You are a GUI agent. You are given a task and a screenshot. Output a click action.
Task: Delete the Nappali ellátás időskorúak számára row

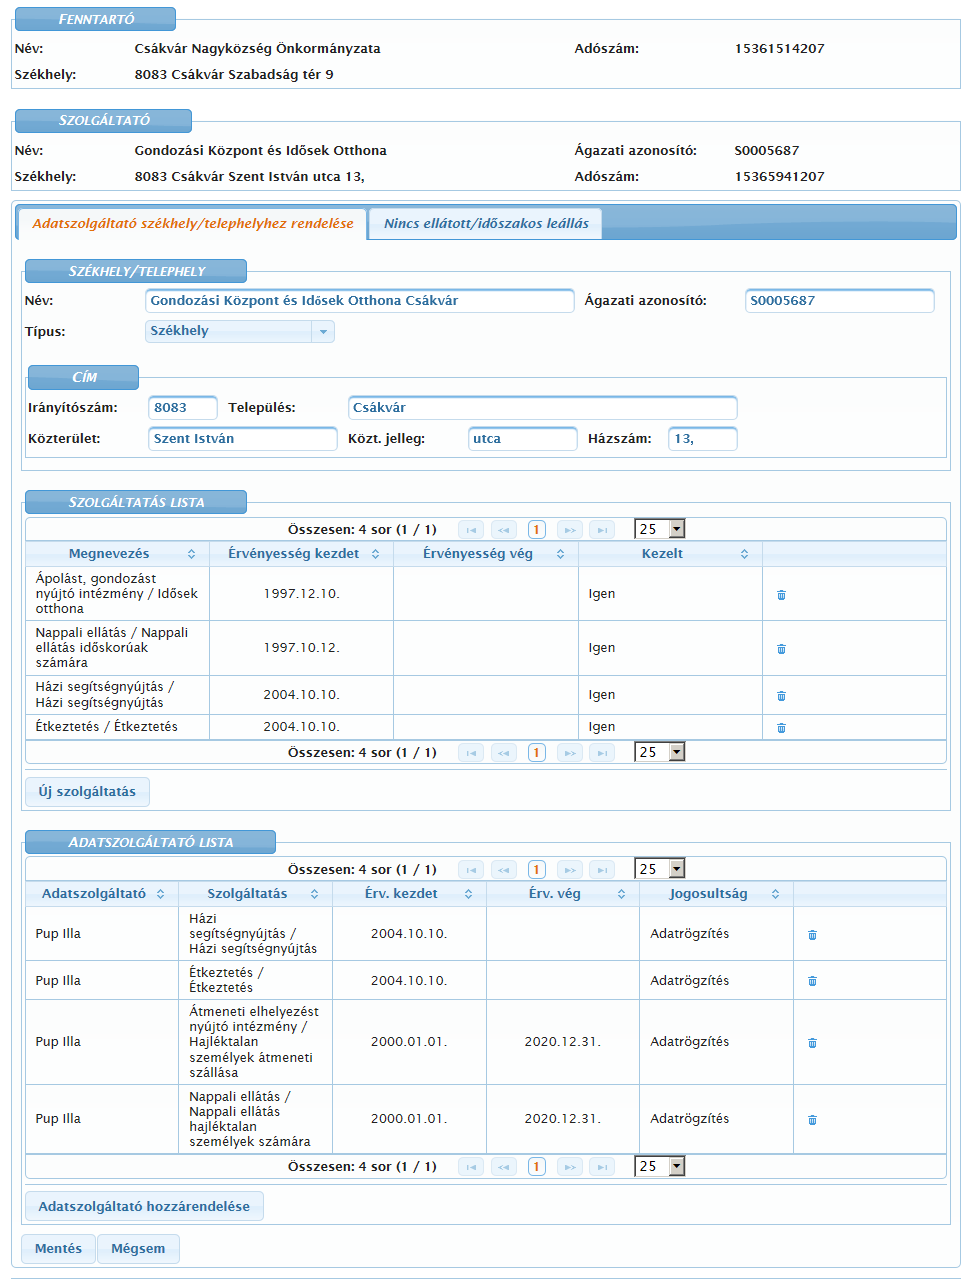pyautogui.click(x=781, y=649)
